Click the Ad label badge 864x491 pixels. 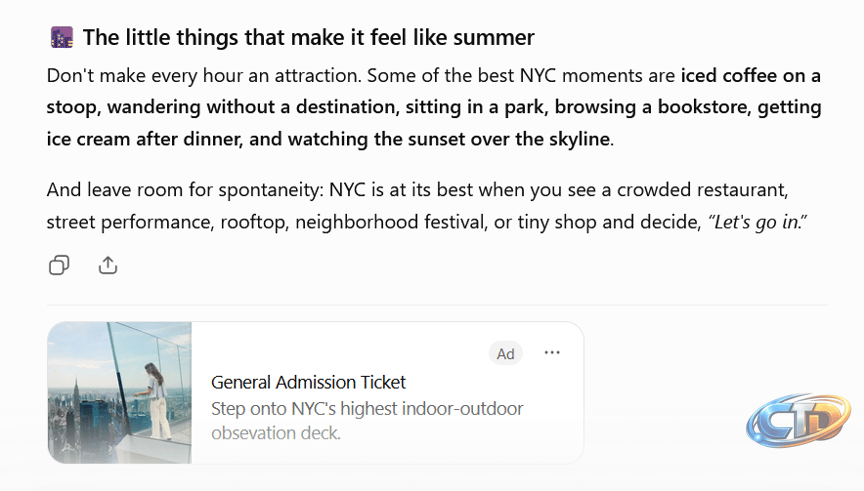[505, 353]
